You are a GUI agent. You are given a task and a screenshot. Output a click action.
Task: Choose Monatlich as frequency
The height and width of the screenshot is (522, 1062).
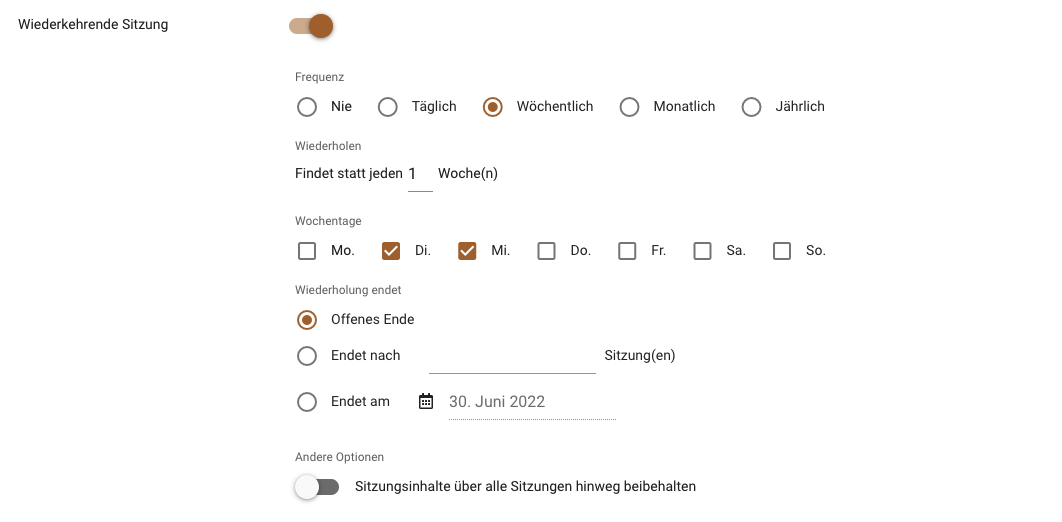tap(629, 107)
